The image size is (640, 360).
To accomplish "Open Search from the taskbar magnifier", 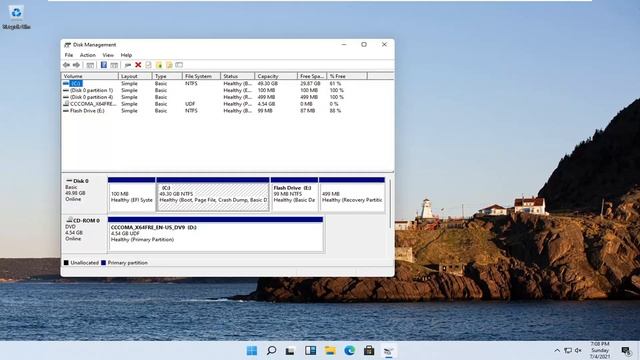I will coord(271,351).
